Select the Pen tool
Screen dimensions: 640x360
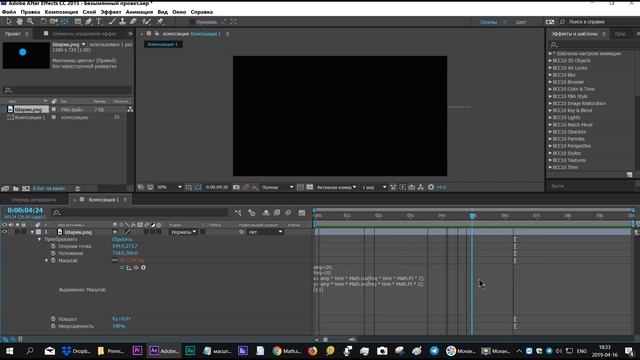click(89, 21)
